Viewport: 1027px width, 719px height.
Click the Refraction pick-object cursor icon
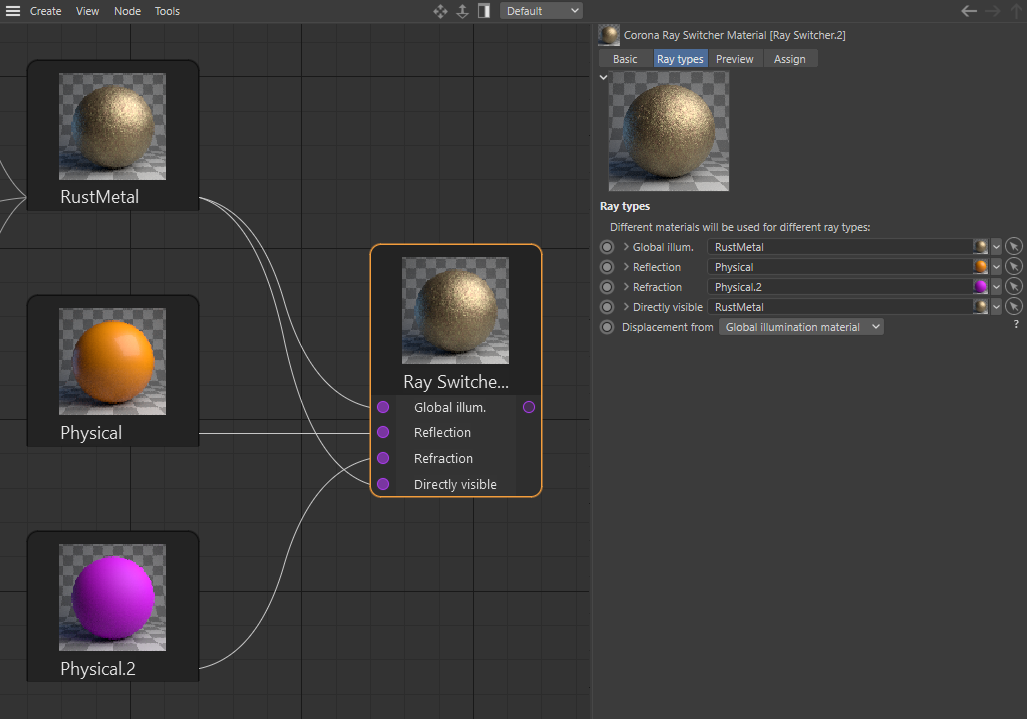[x=1013, y=287]
